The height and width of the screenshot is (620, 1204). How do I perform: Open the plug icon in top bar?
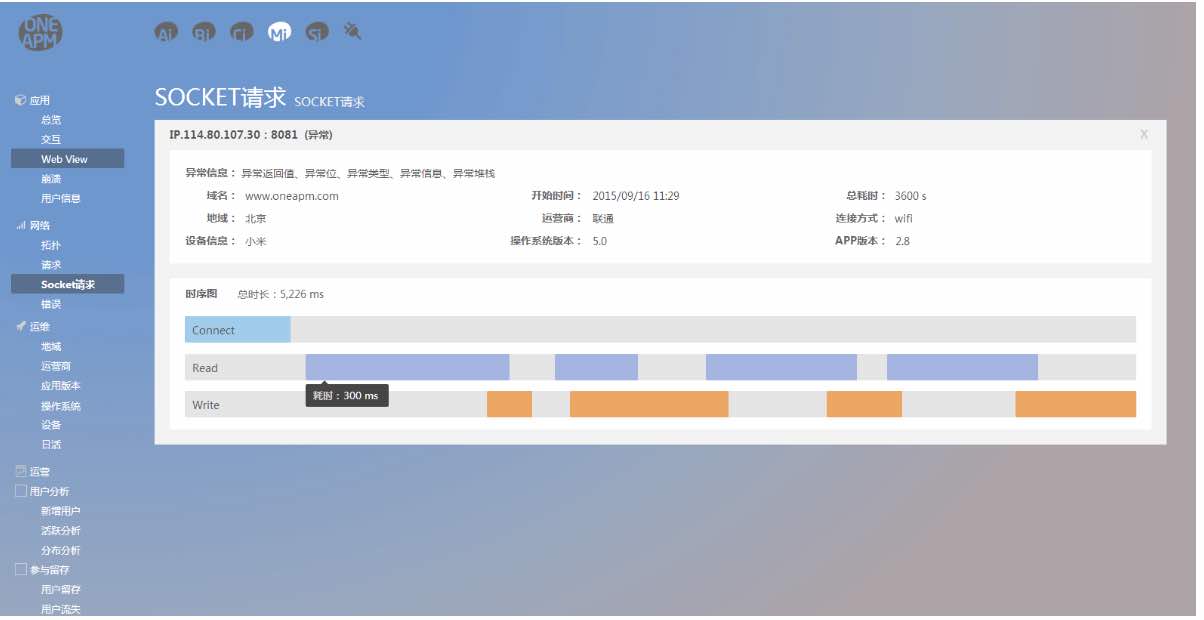[x=352, y=31]
